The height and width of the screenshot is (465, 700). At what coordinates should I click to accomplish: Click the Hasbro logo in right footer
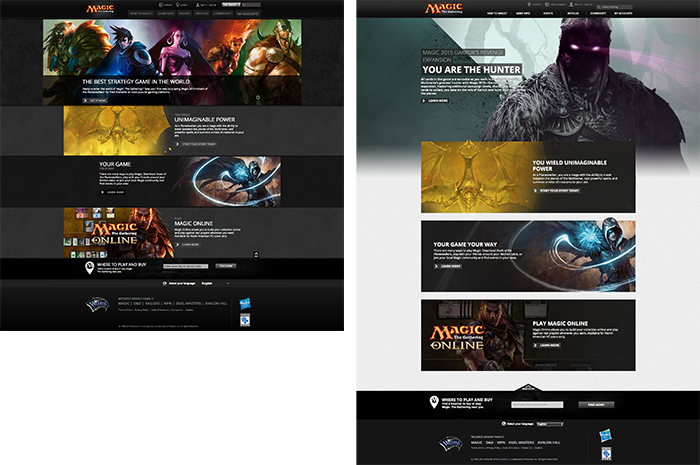[606, 435]
